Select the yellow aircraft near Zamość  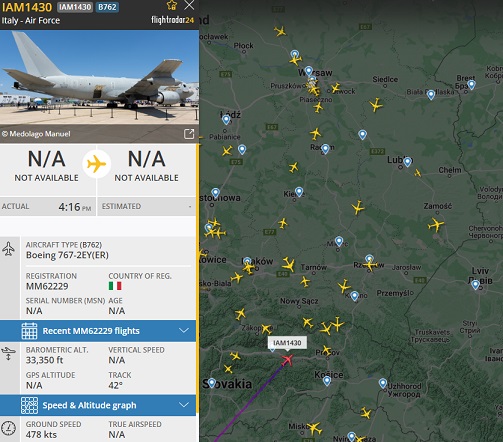click(436, 225)
